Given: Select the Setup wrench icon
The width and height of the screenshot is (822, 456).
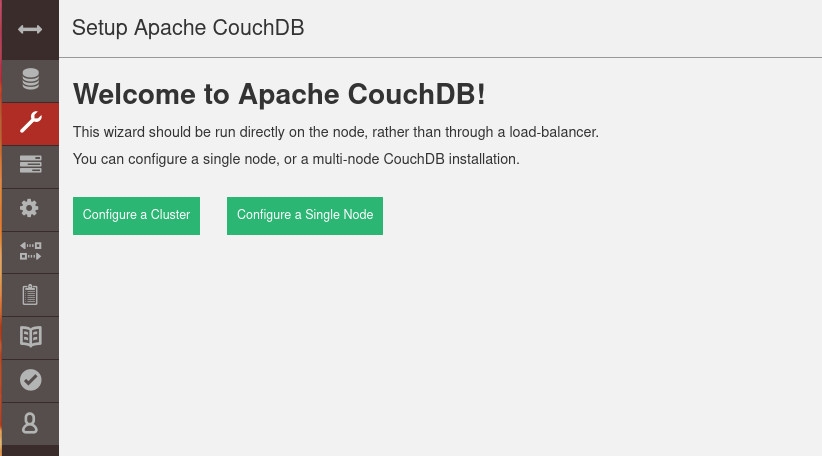Looking at the screenshot, I should pyautogui.click(x=30, y=123).
